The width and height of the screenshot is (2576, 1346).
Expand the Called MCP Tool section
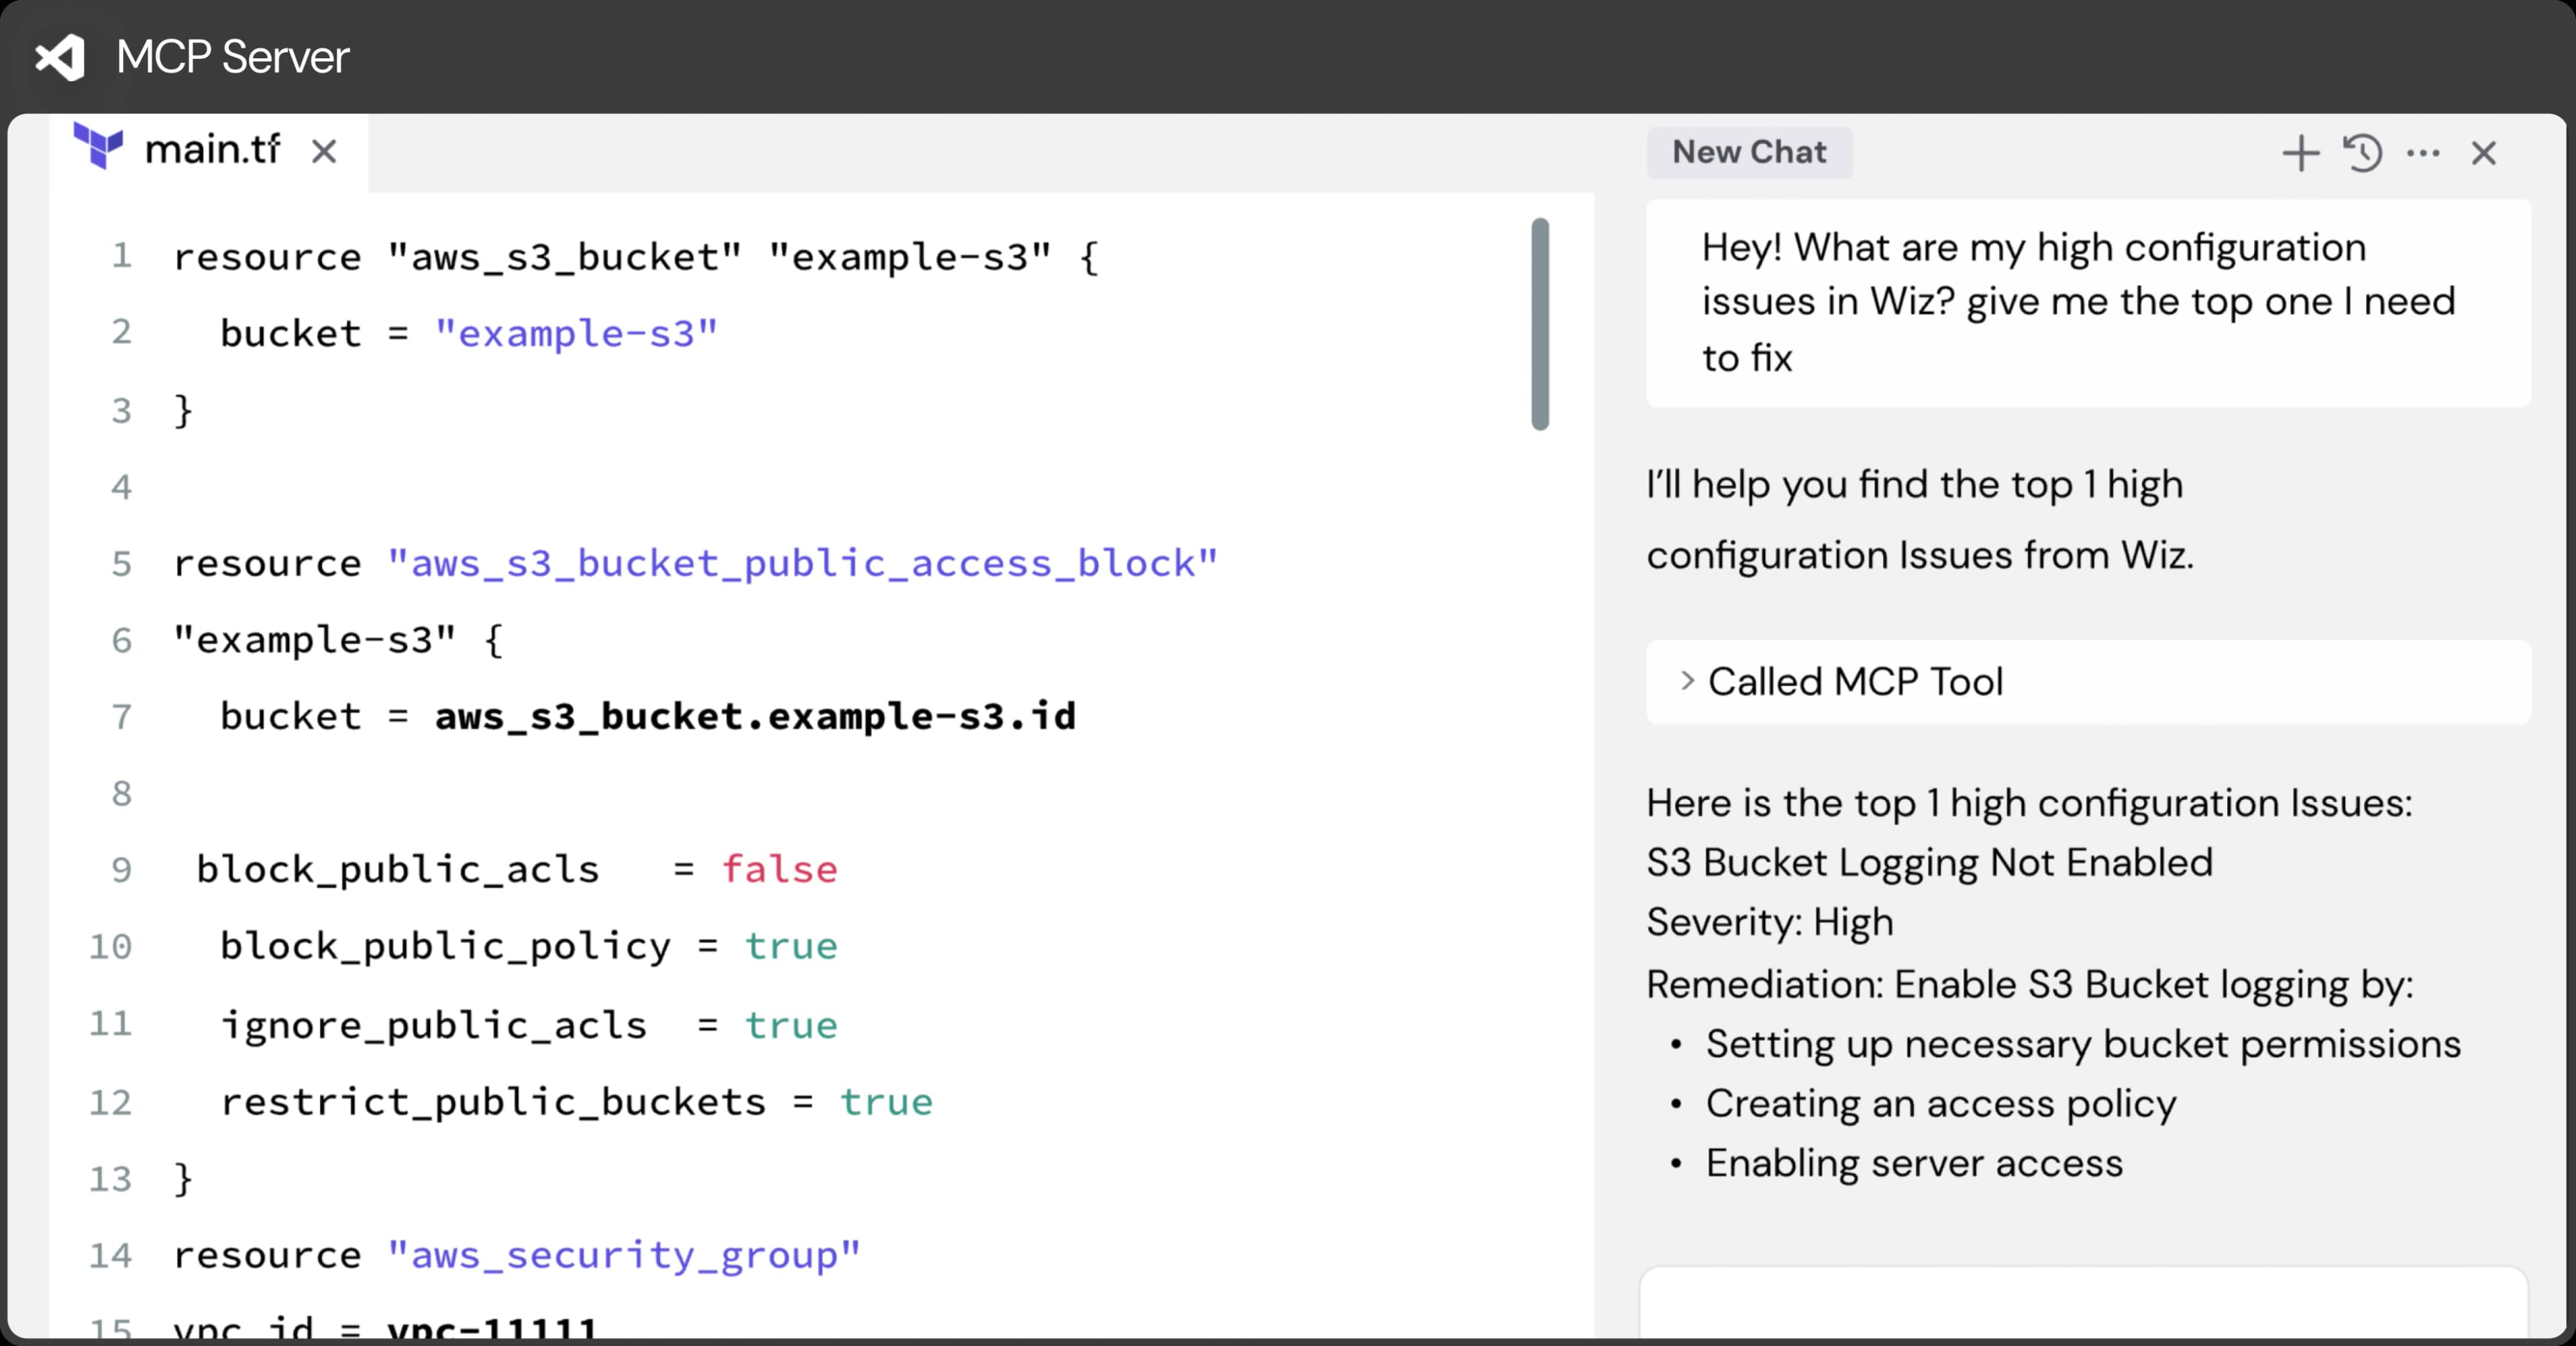pos(2088,682)
